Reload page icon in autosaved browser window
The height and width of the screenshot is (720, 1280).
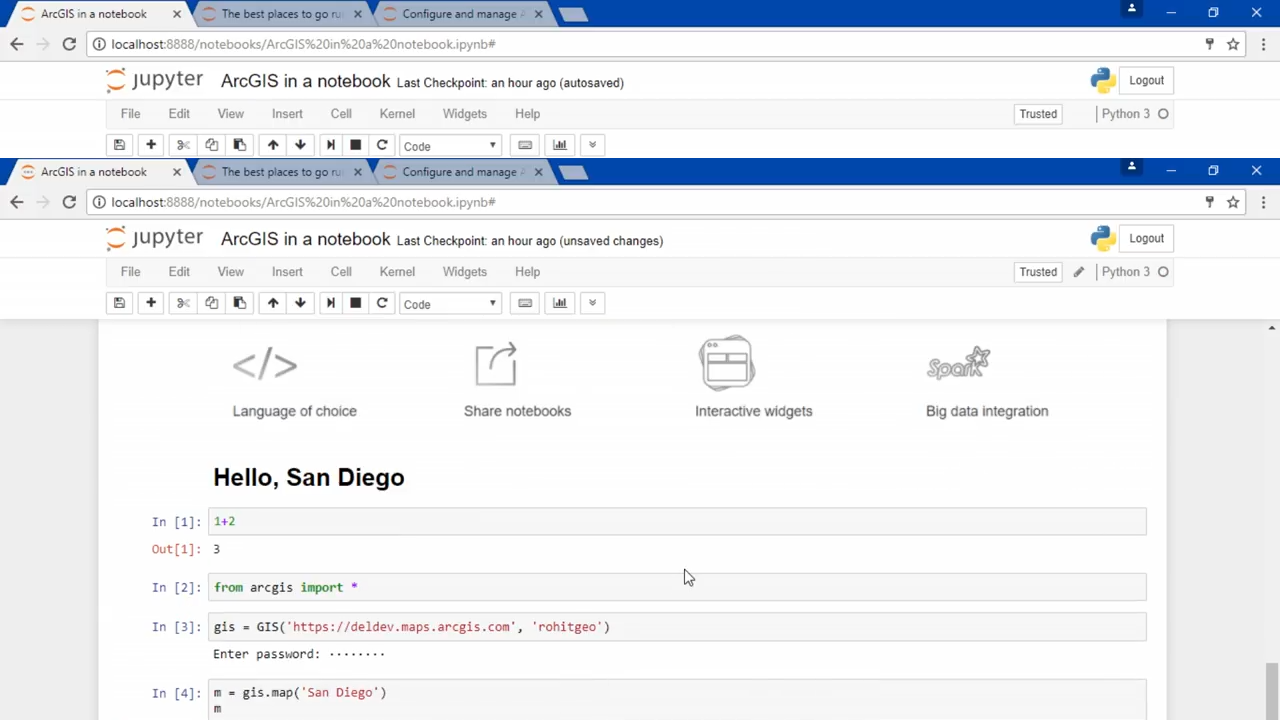69,44
